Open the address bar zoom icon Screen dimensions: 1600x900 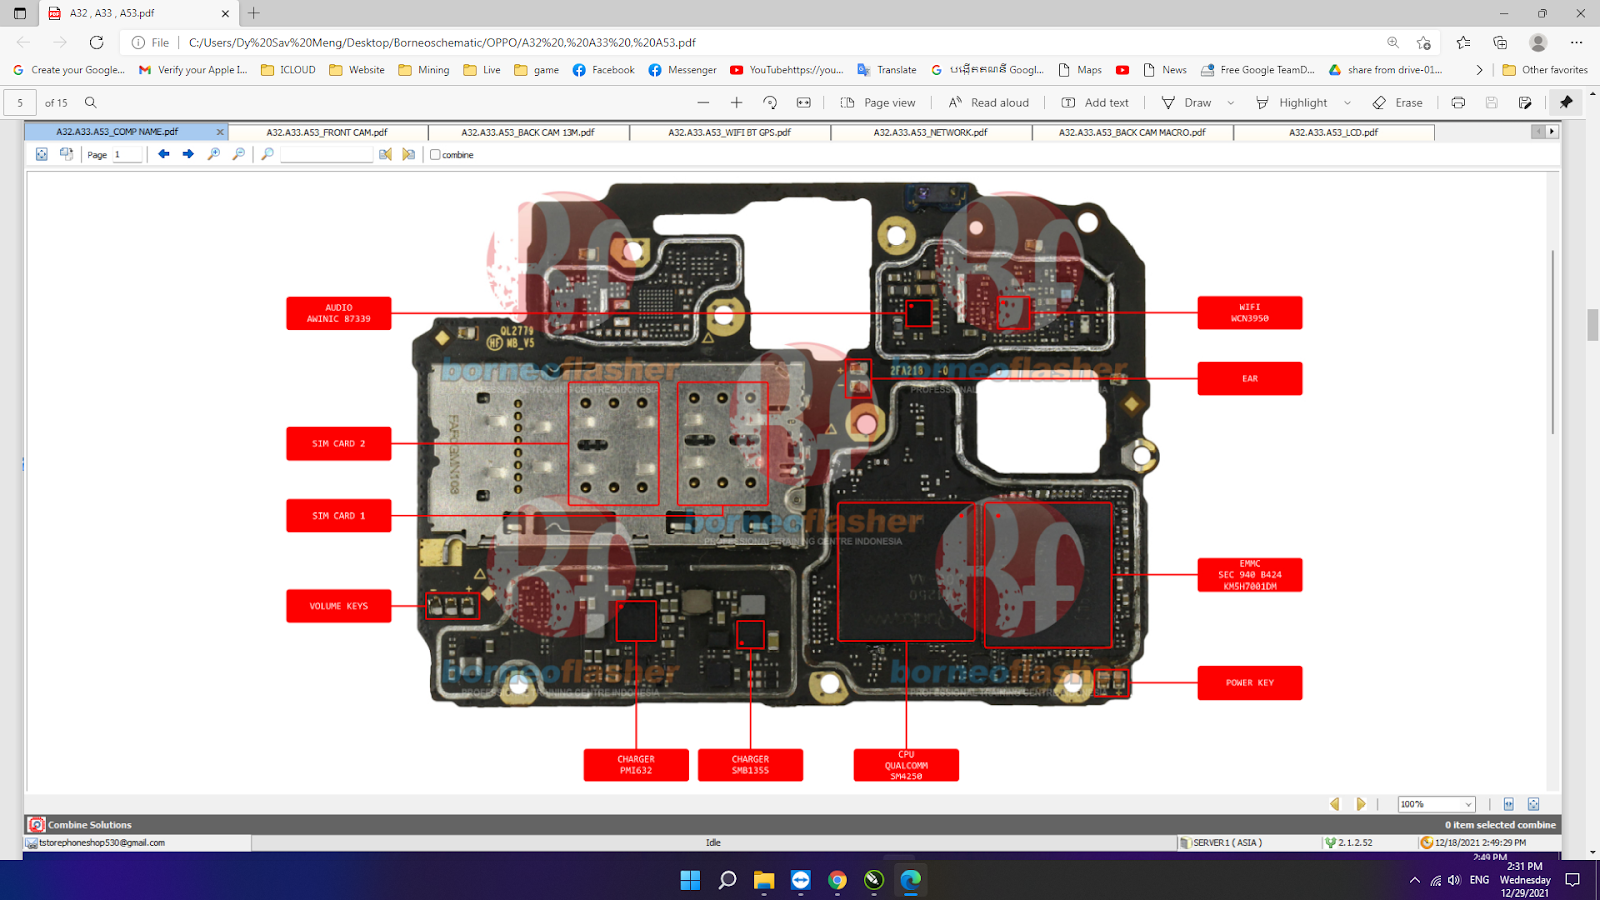1393,42
